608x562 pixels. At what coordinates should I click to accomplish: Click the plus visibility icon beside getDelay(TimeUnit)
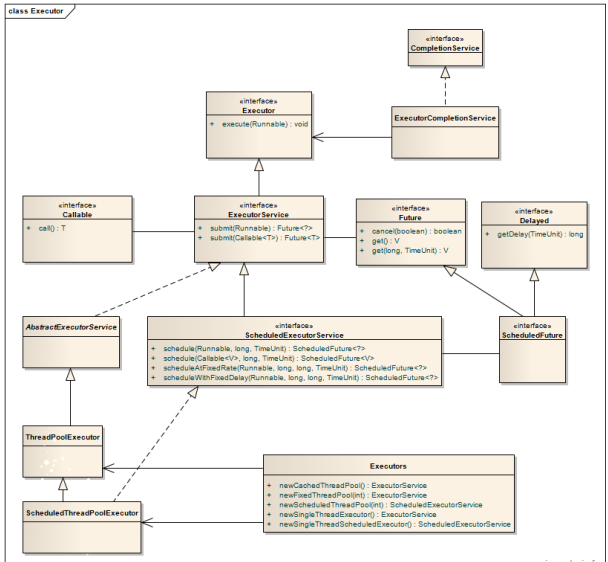tap(487, 234)
